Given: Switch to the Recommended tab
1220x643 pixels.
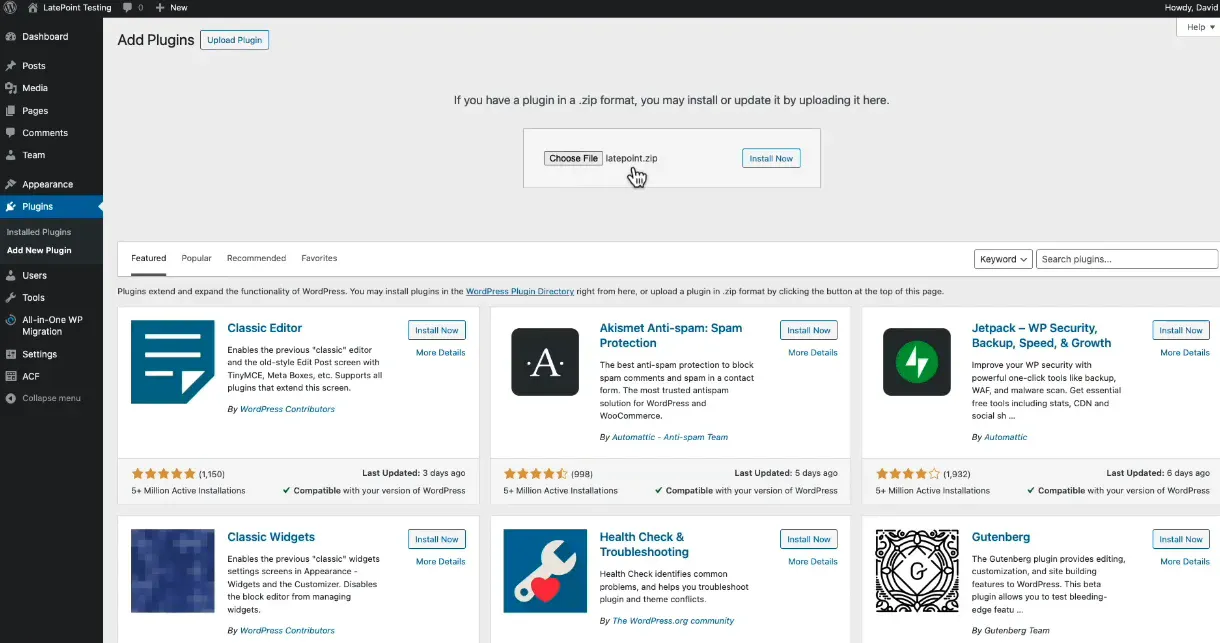Looking at the screenshot, I should point(256,258).
